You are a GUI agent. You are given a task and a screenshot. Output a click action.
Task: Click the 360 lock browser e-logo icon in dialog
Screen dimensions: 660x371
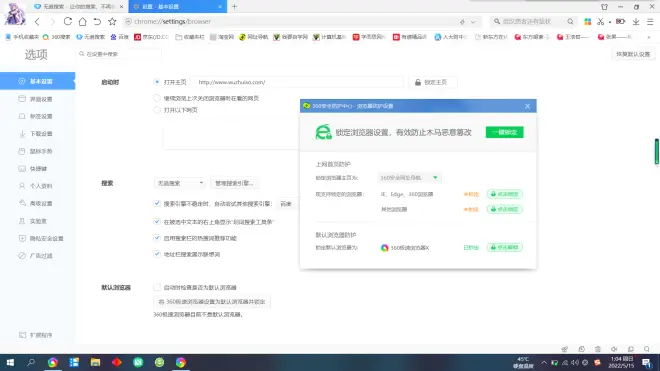(x=323, y=132)
